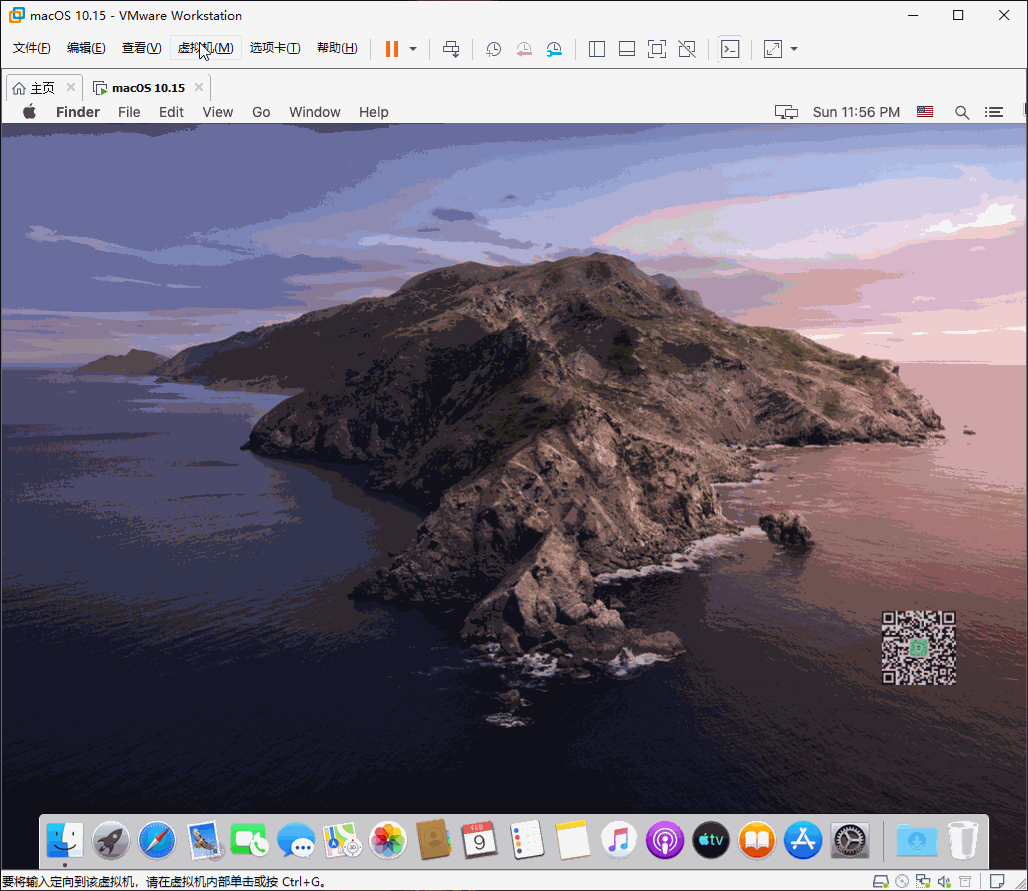Open the power options dropdown next to Pause

click(413, 49)
